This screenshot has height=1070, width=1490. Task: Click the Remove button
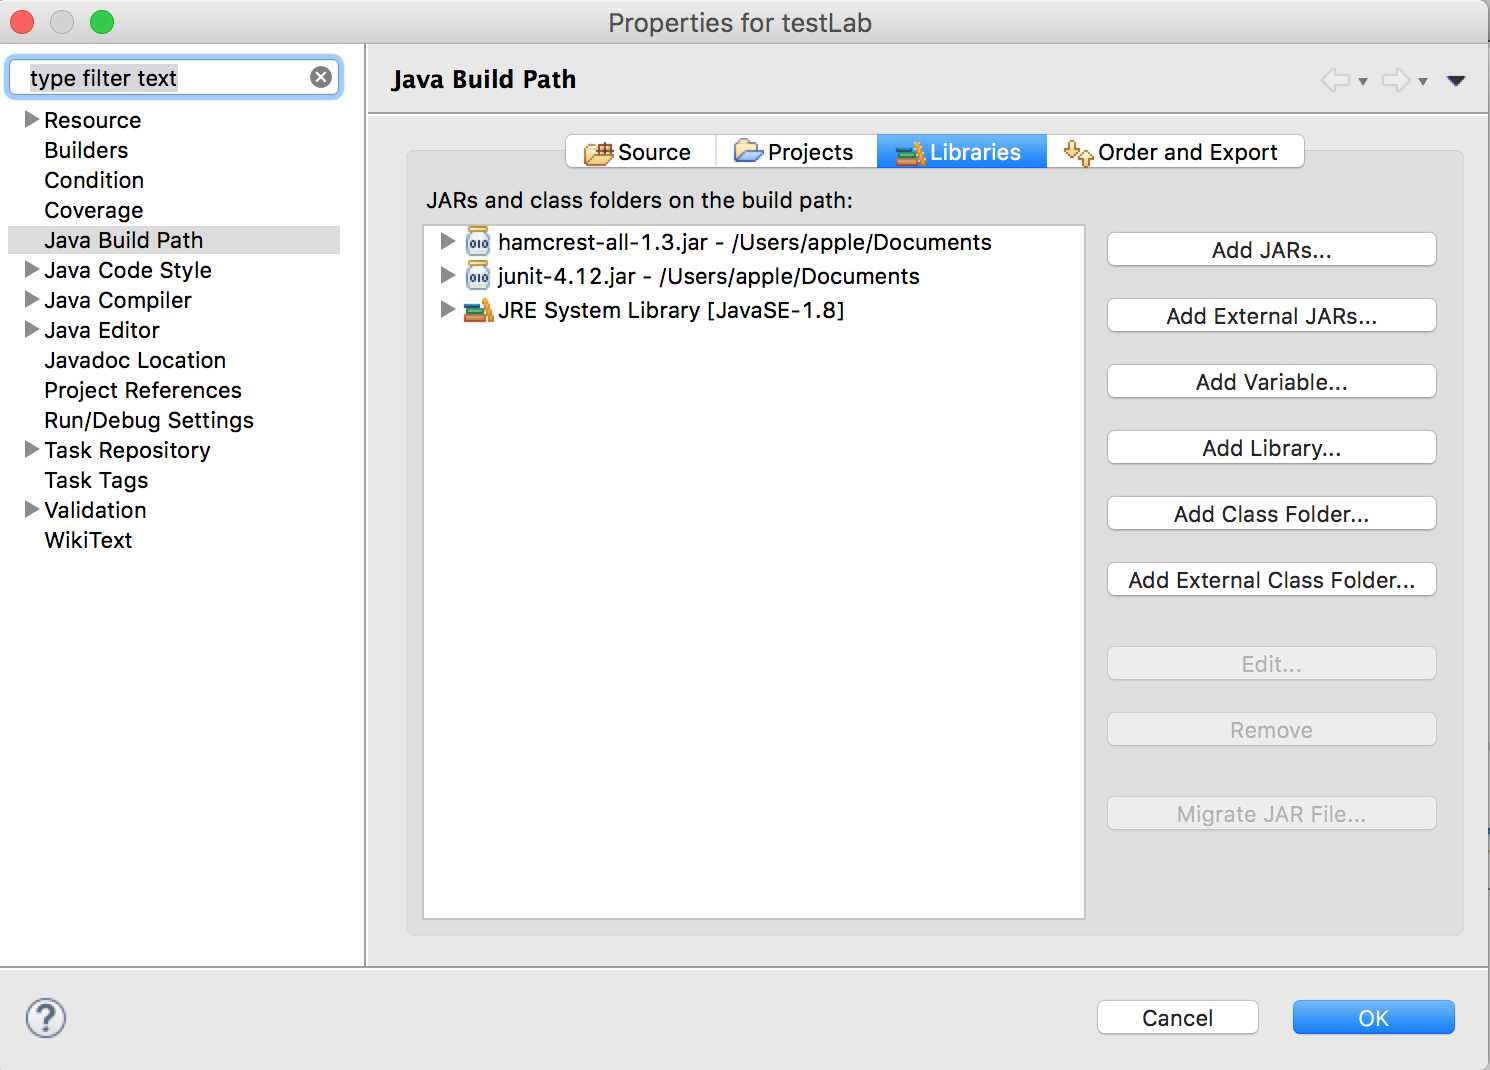pyautogui.click(x=1272, y=730)
